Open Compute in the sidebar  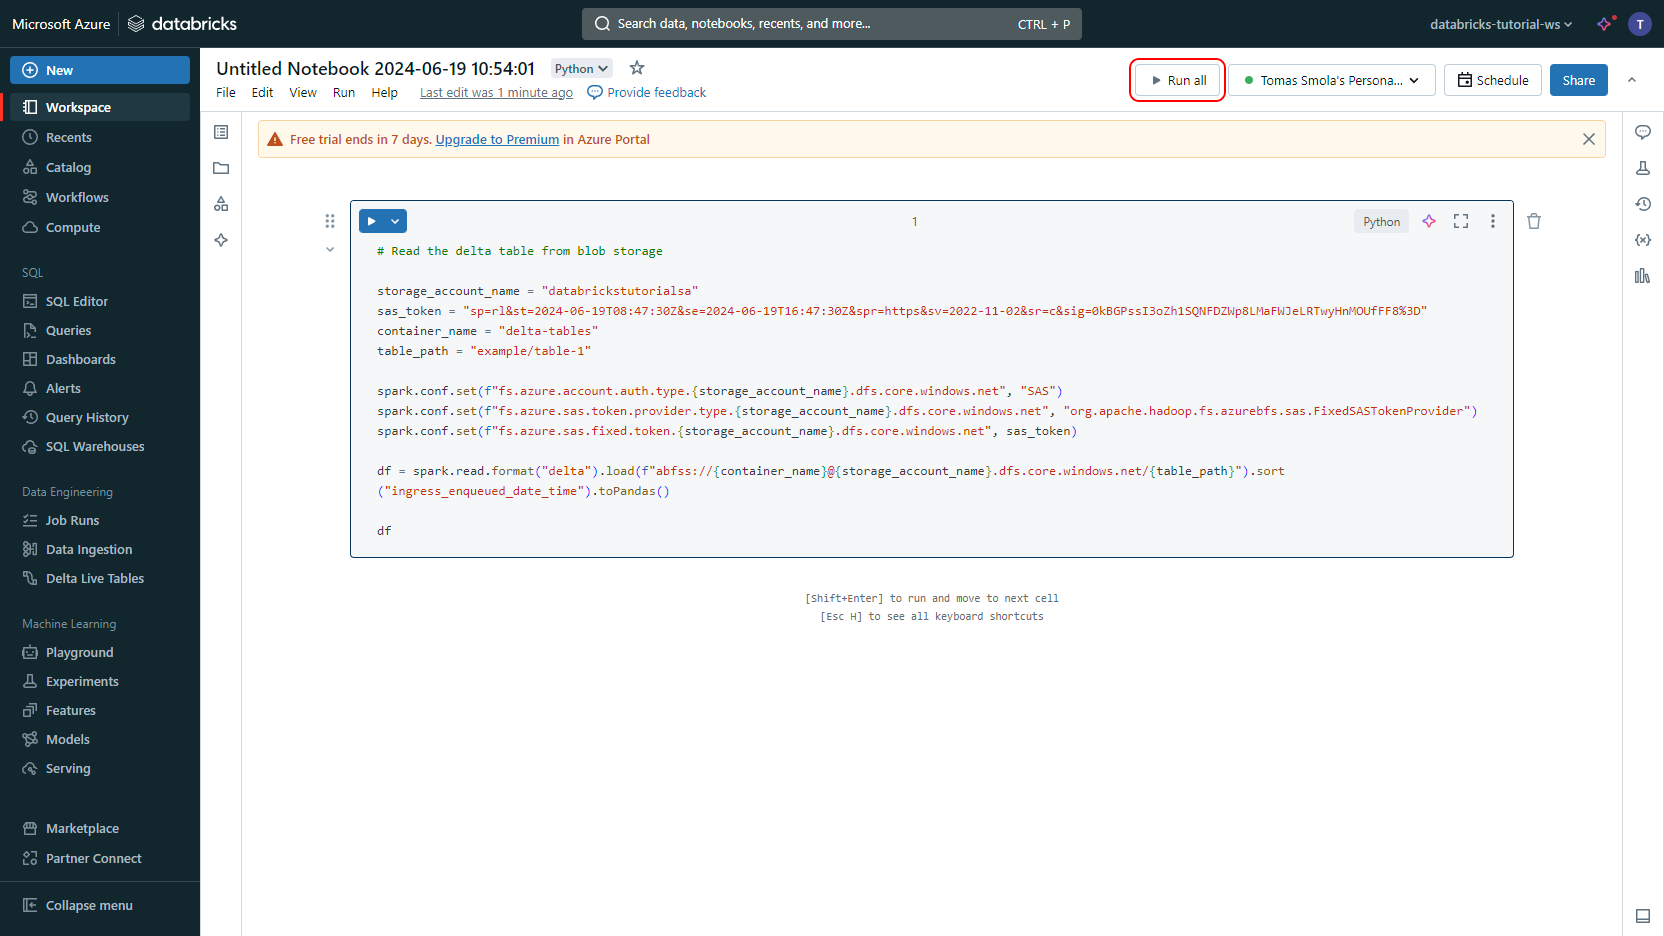(100, 227)
